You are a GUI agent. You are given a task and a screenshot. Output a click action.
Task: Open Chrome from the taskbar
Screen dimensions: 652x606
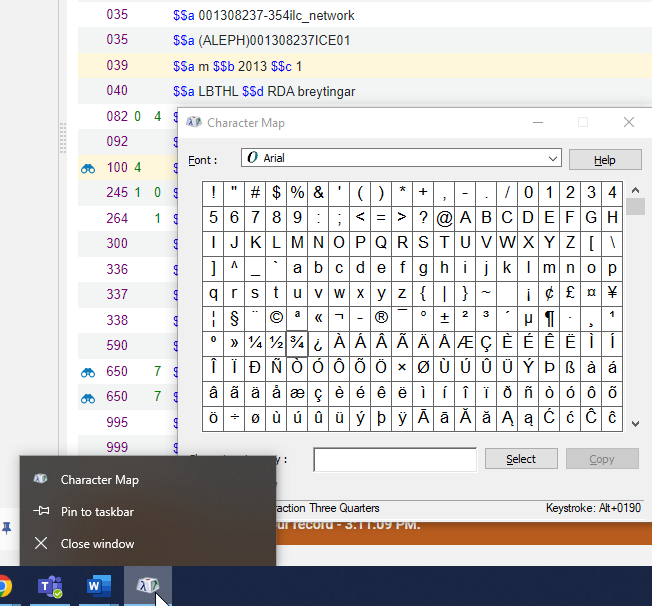[5, 586]
